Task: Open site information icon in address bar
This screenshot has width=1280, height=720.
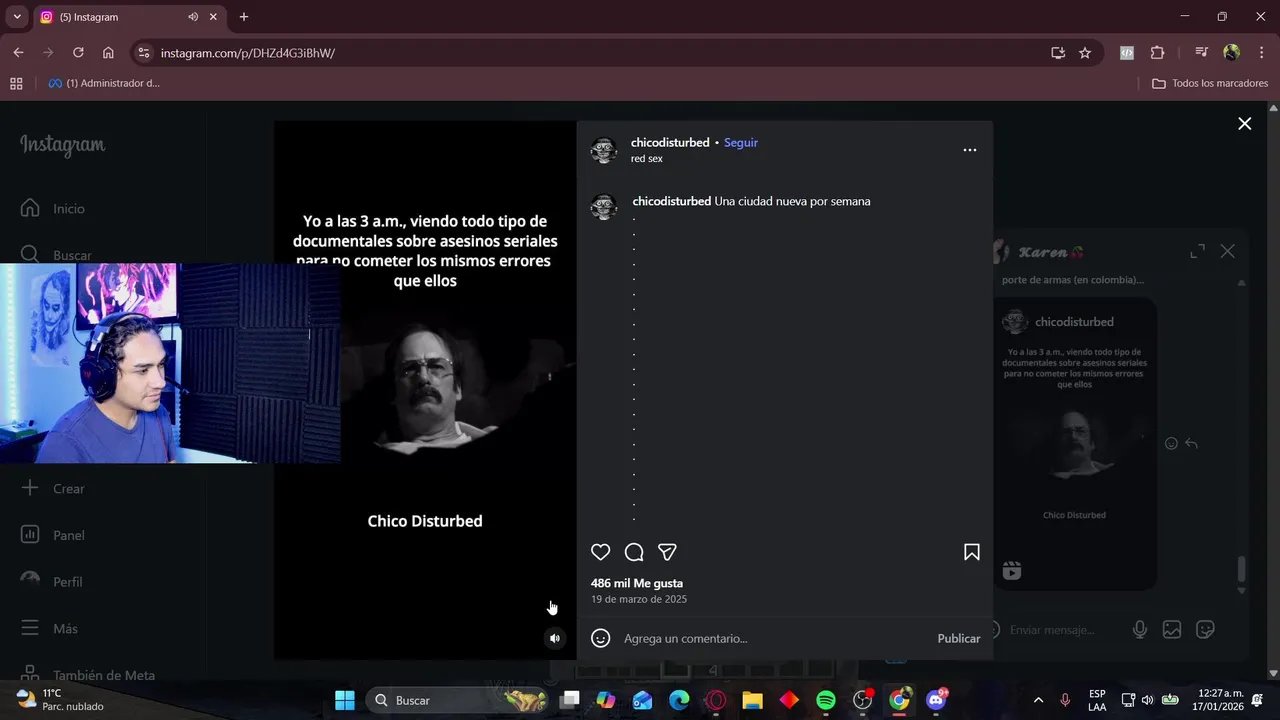Action: [x=143, y=53]
